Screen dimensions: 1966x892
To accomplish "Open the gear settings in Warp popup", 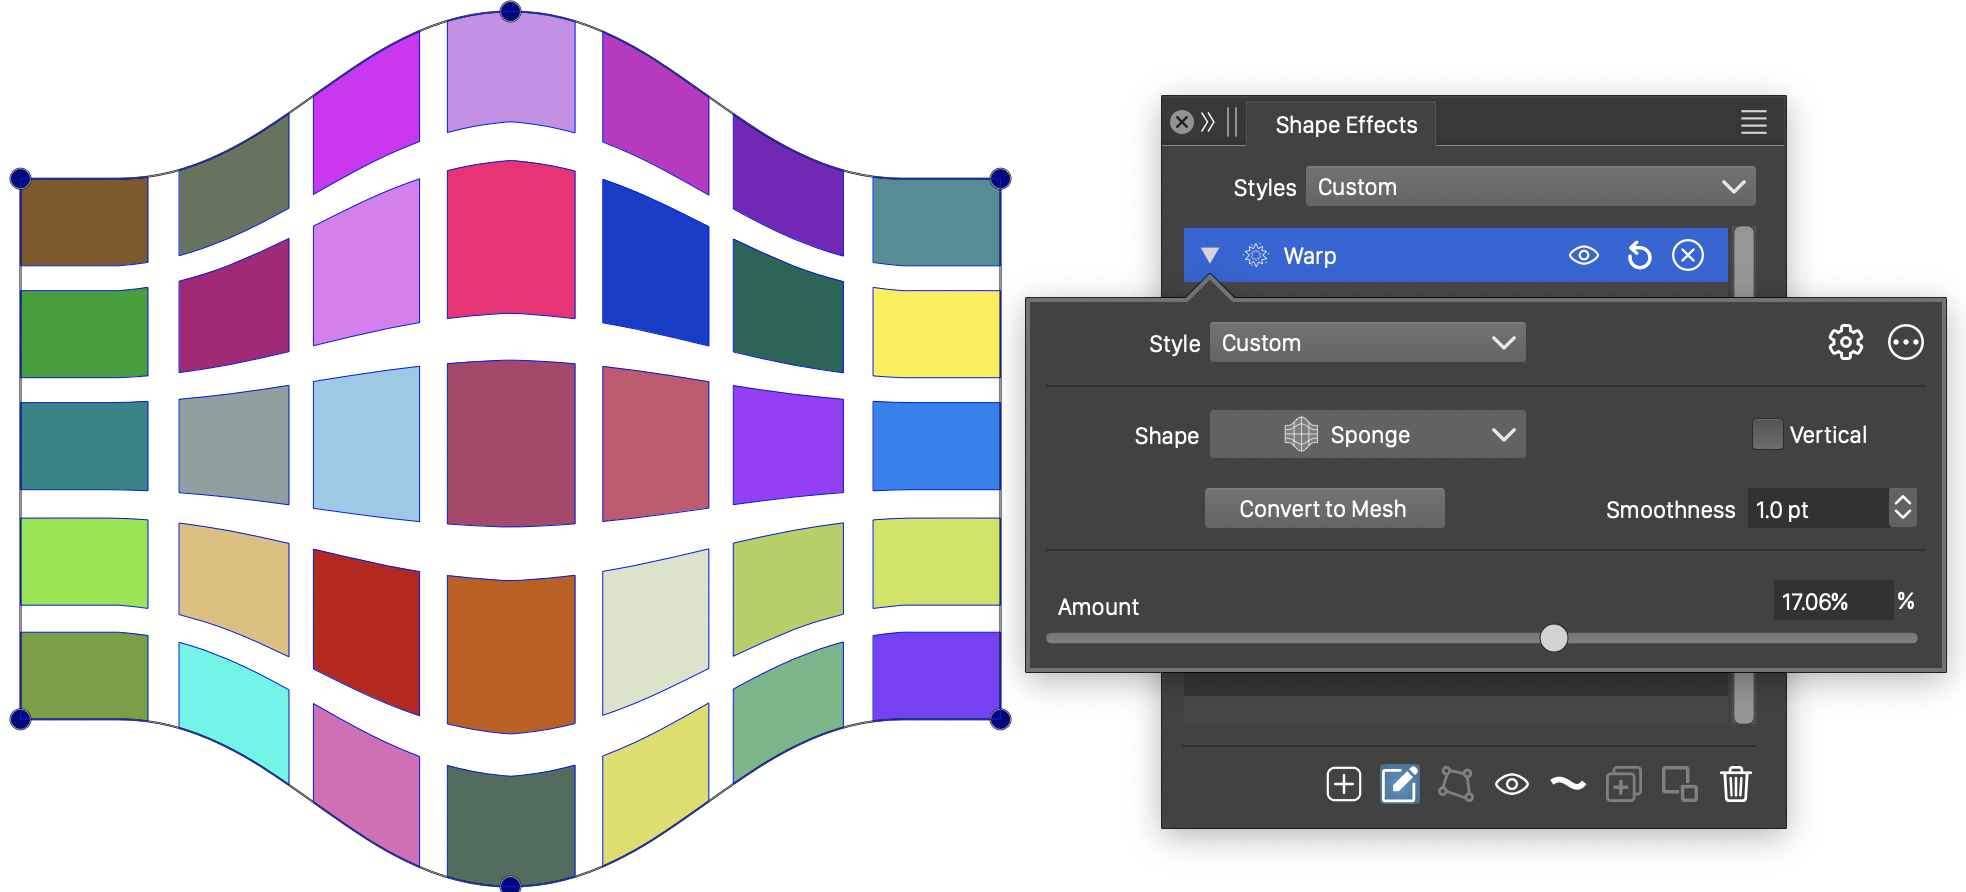I will pos(1845,342).
